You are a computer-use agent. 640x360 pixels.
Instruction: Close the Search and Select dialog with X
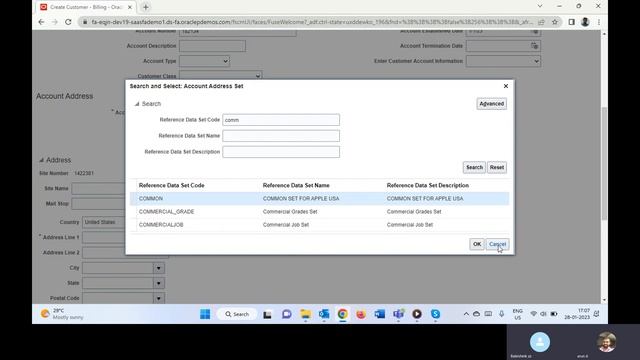pyautogui.click(x=506, y=86)
